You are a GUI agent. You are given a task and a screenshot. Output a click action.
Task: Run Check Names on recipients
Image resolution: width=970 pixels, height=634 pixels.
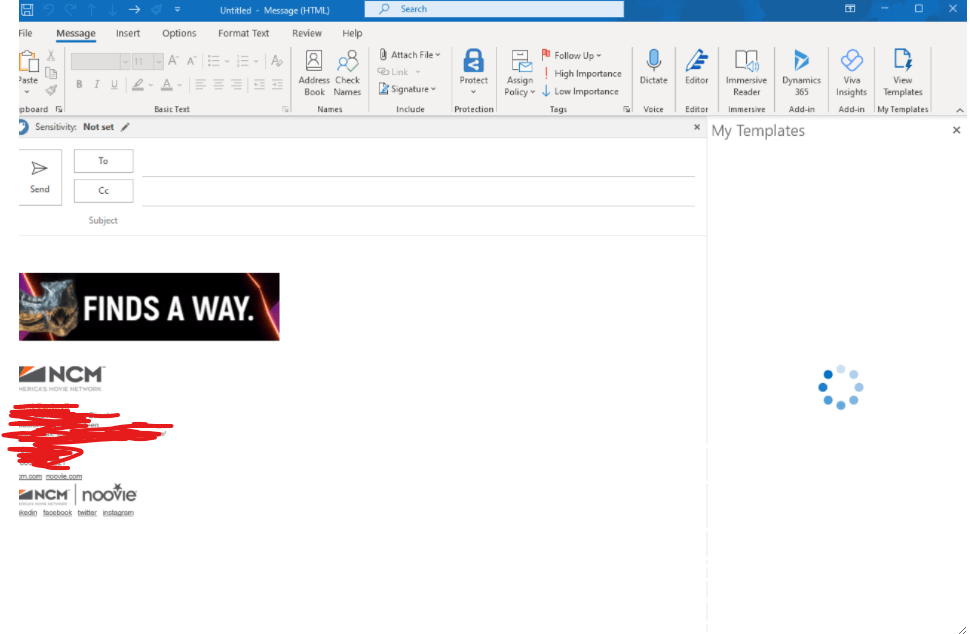pyautogui.click(x=347, y=73)
